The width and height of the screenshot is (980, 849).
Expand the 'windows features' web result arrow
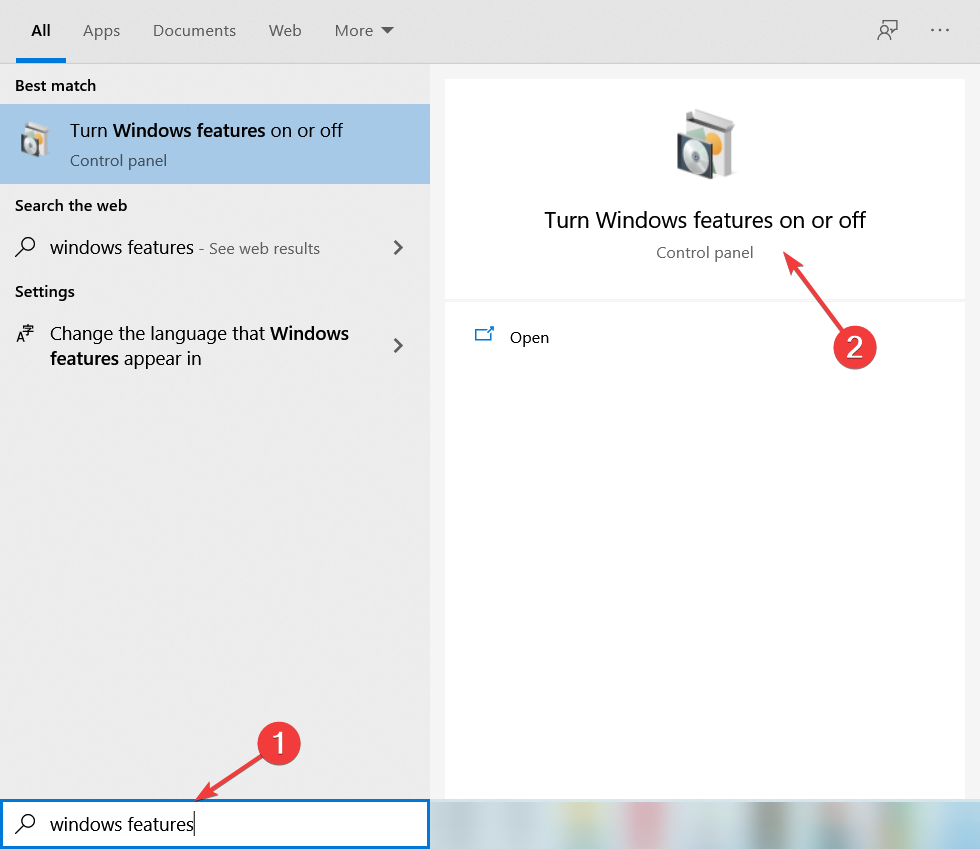point(398,248)
